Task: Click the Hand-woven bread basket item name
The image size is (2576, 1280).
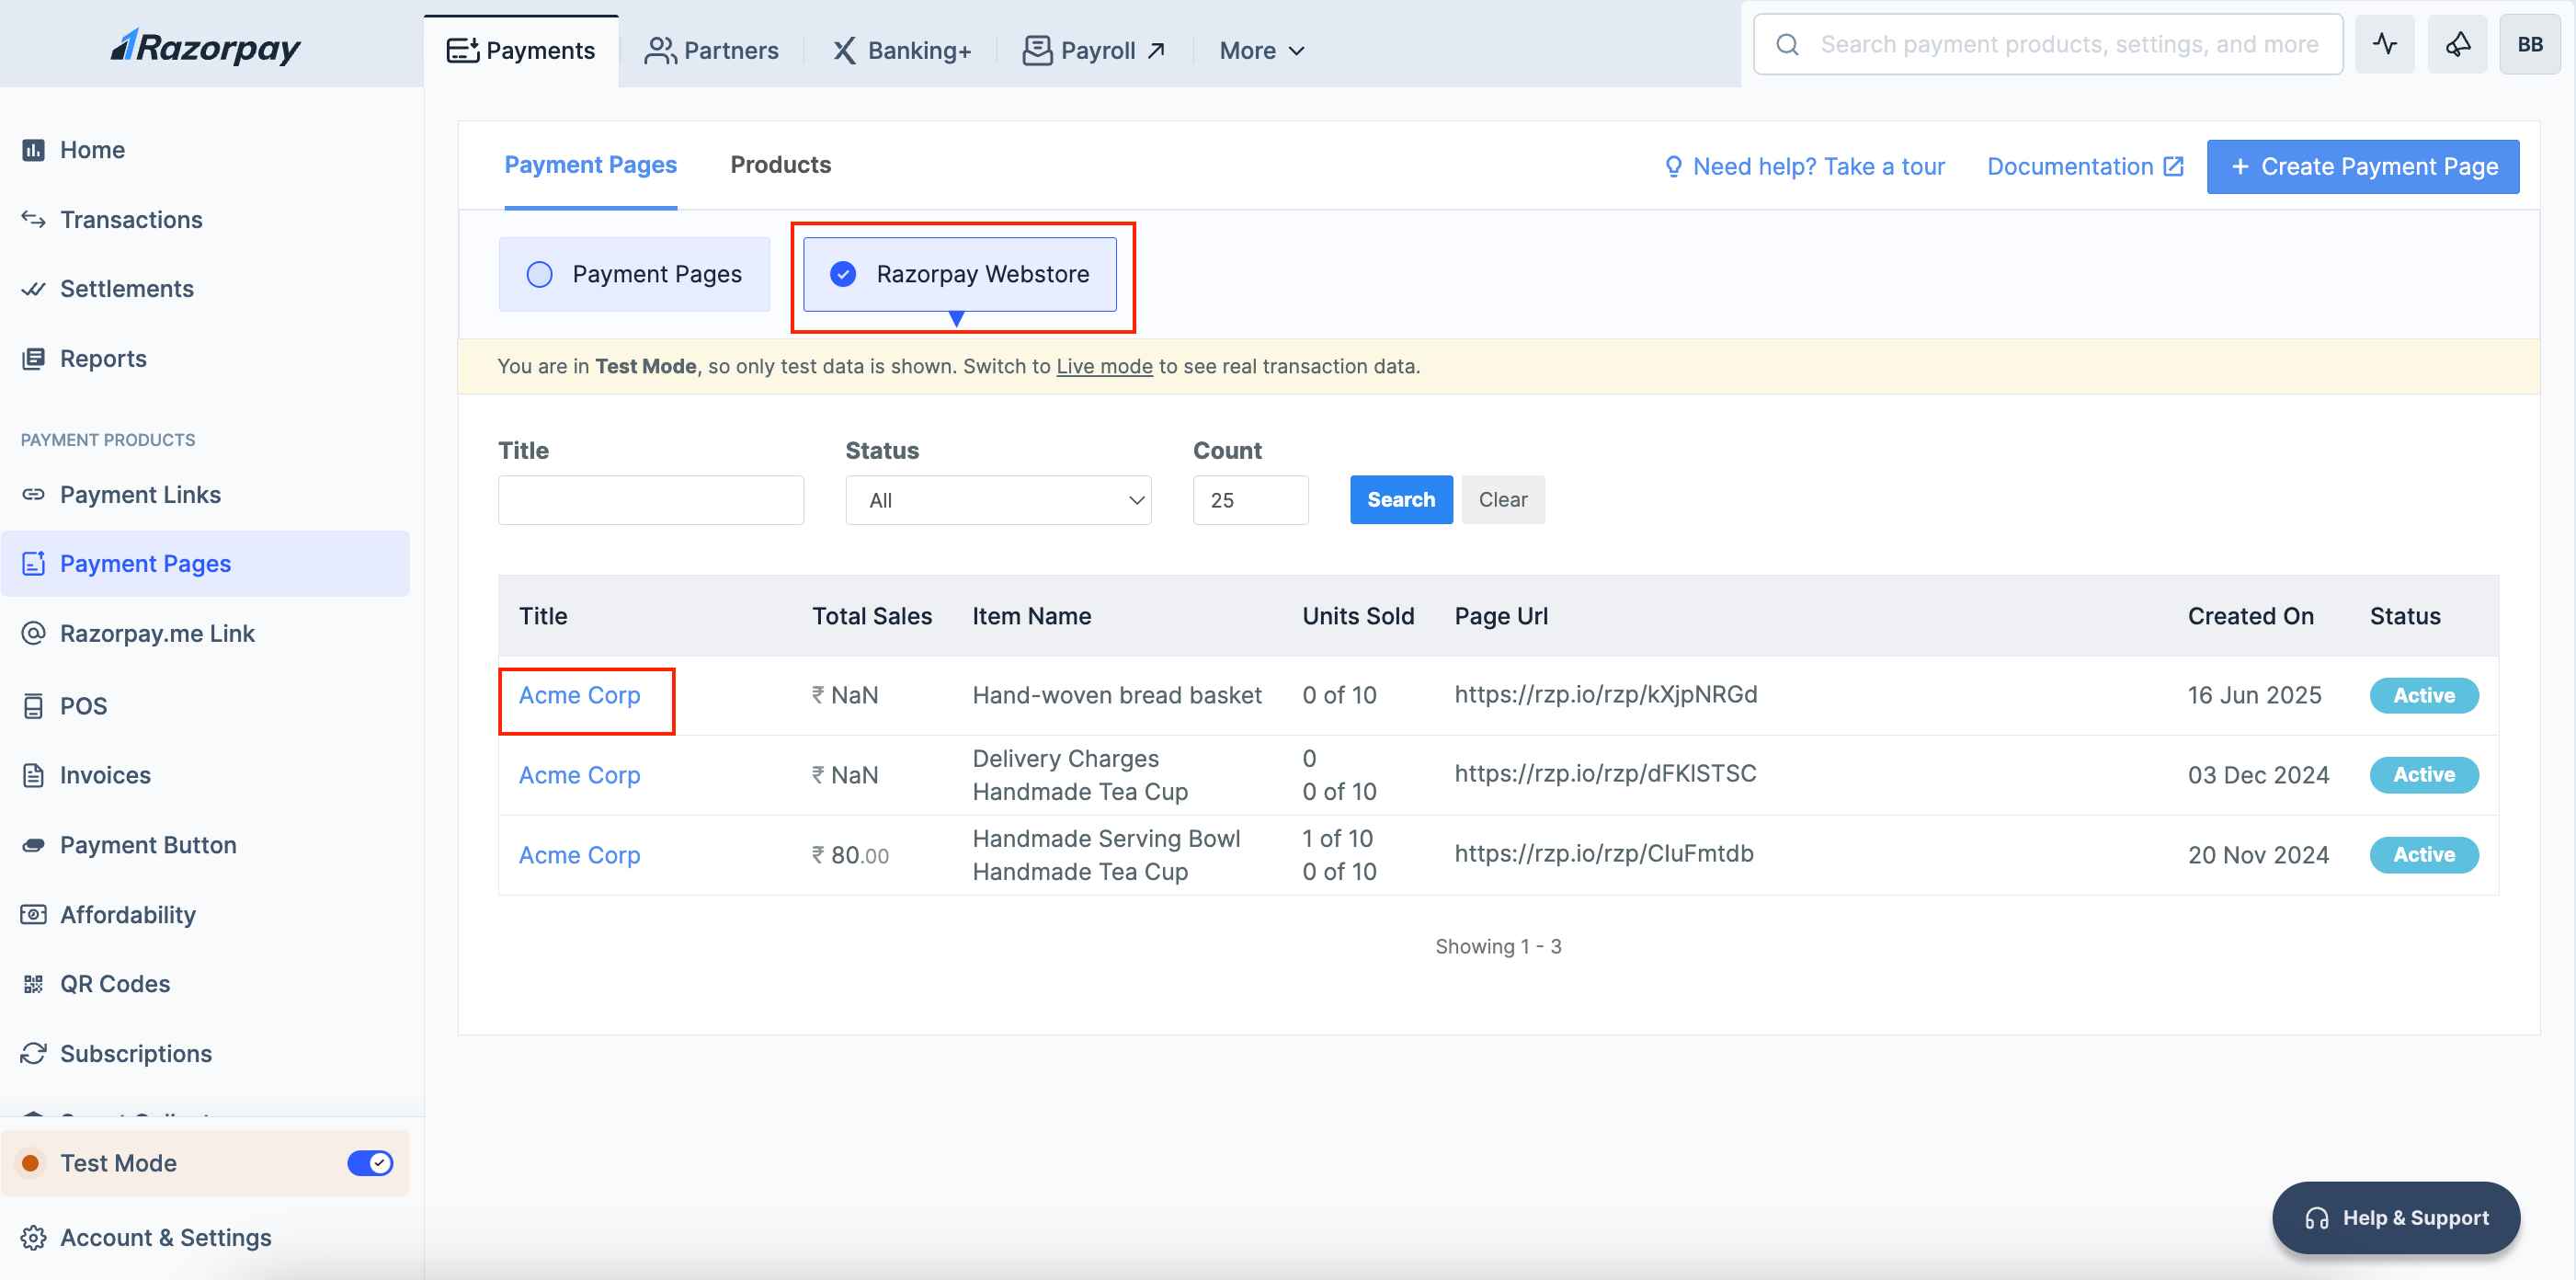Action: tap(1117, 695)
